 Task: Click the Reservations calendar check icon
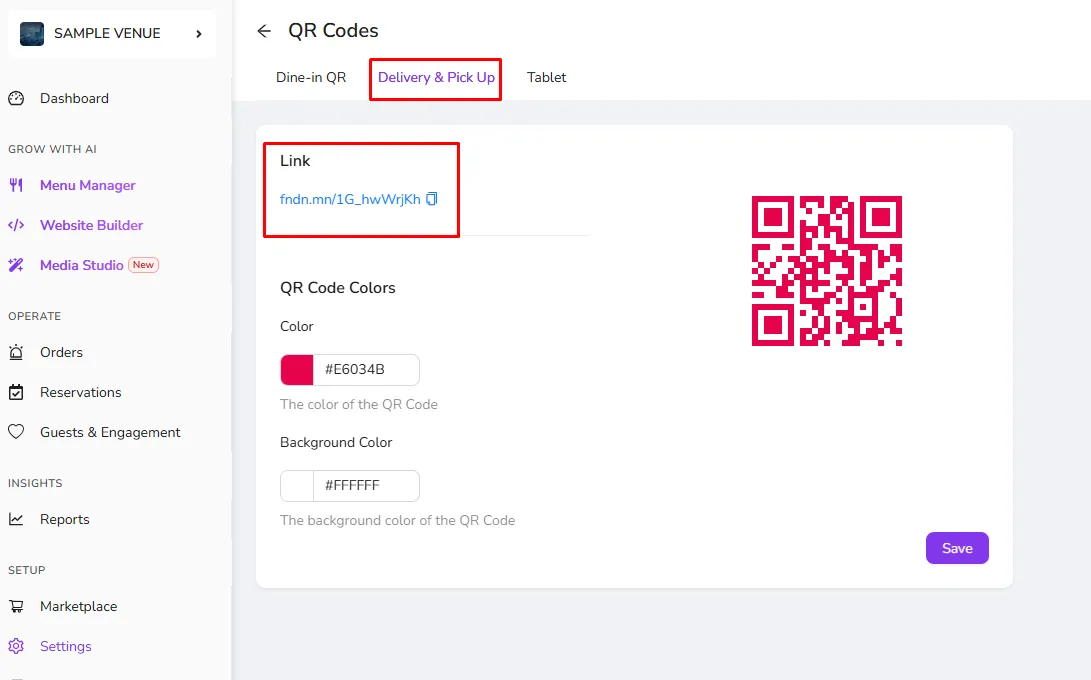16,392
